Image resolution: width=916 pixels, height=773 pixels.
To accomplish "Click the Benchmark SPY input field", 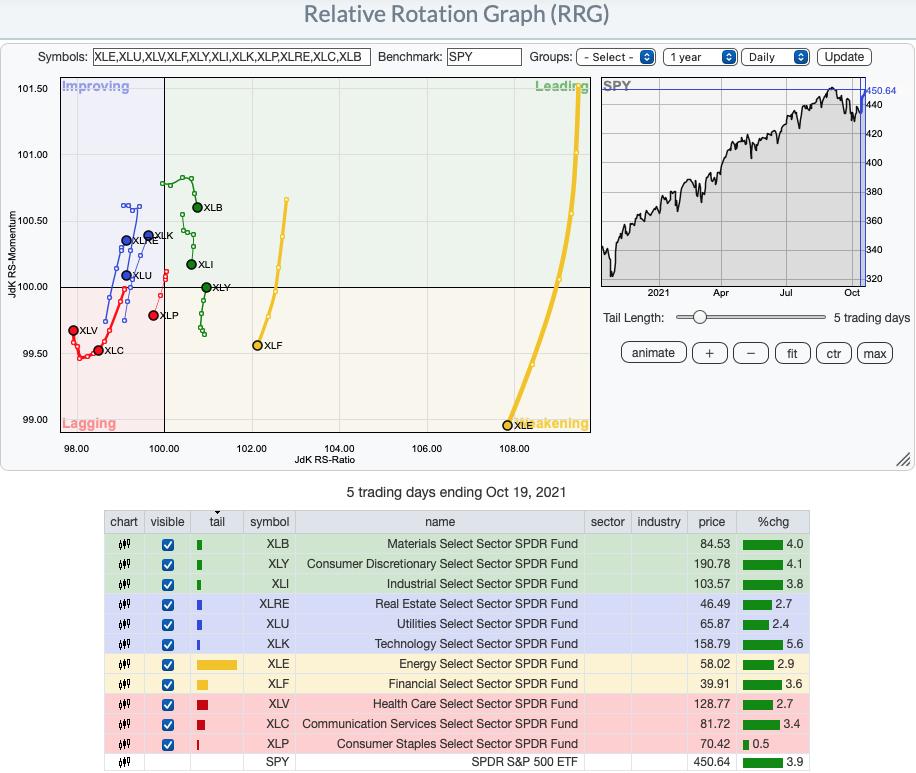I will 484,57.
